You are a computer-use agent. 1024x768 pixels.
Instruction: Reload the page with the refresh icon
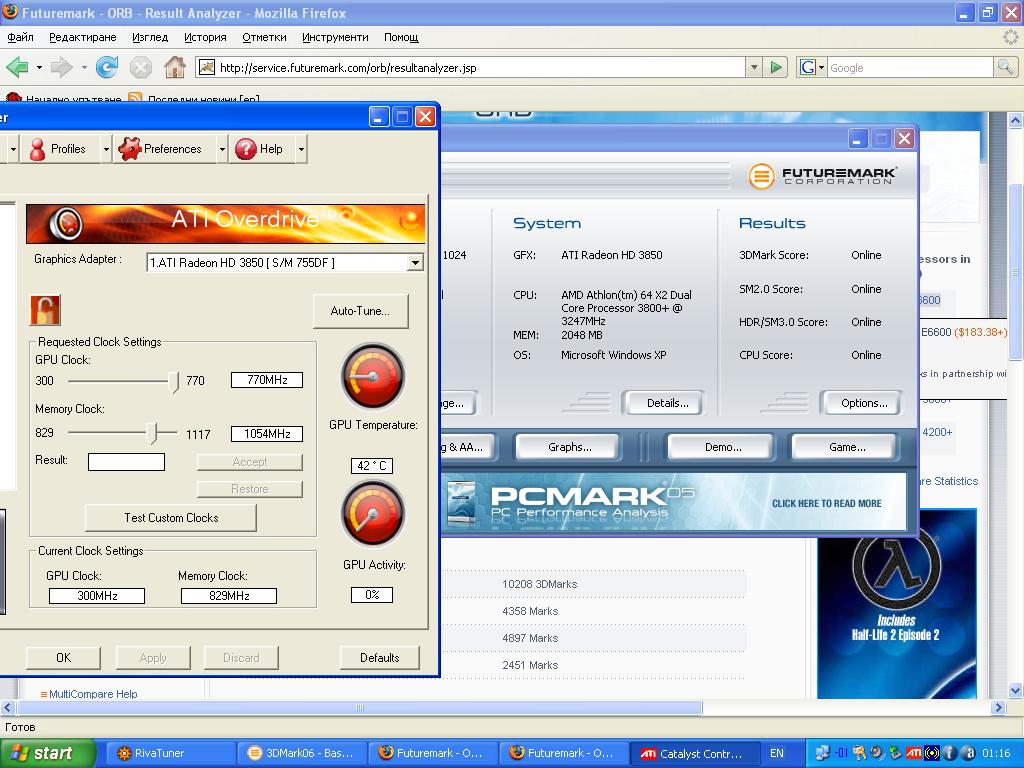click(x=107, y=67)
